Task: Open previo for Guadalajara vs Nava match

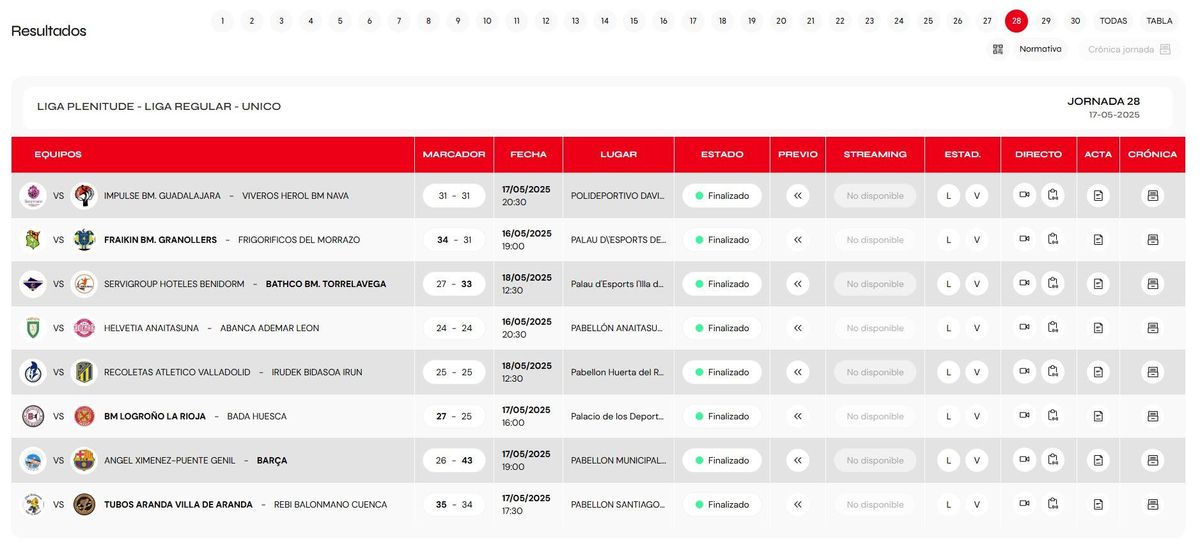Action: pos(797,195)
